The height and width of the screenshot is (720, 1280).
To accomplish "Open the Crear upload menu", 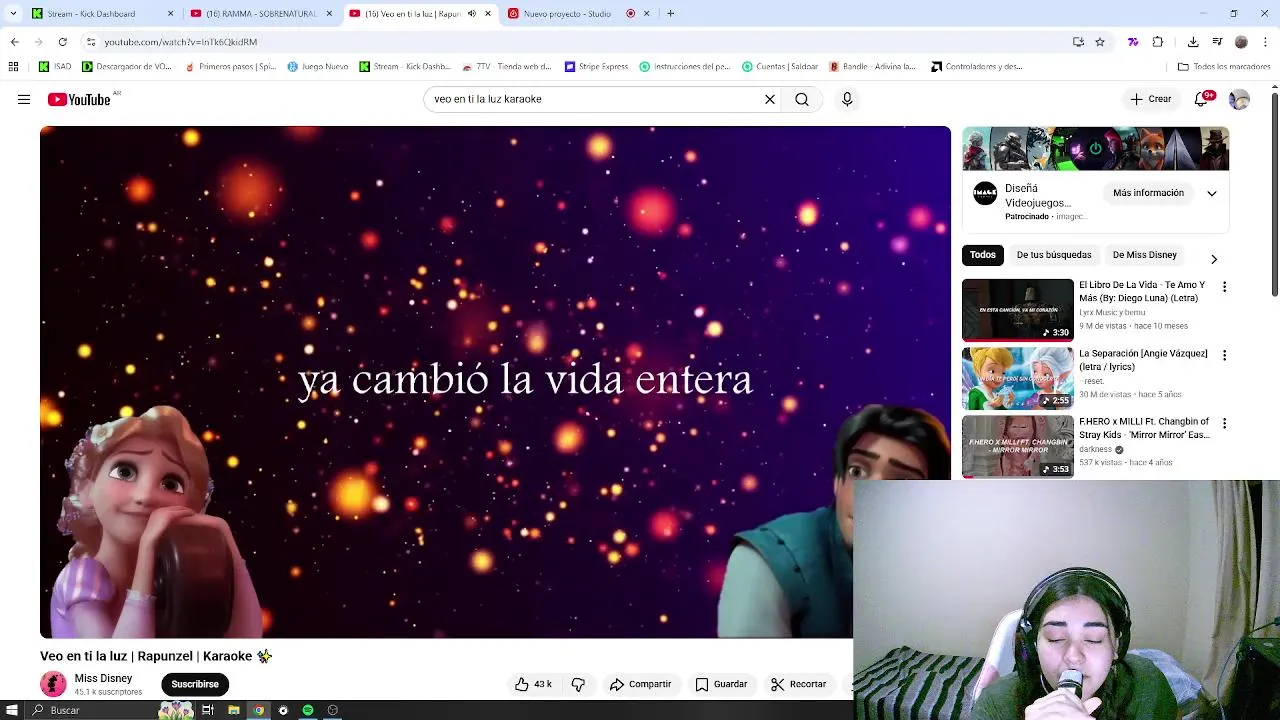I will (x=1150, y=99).
